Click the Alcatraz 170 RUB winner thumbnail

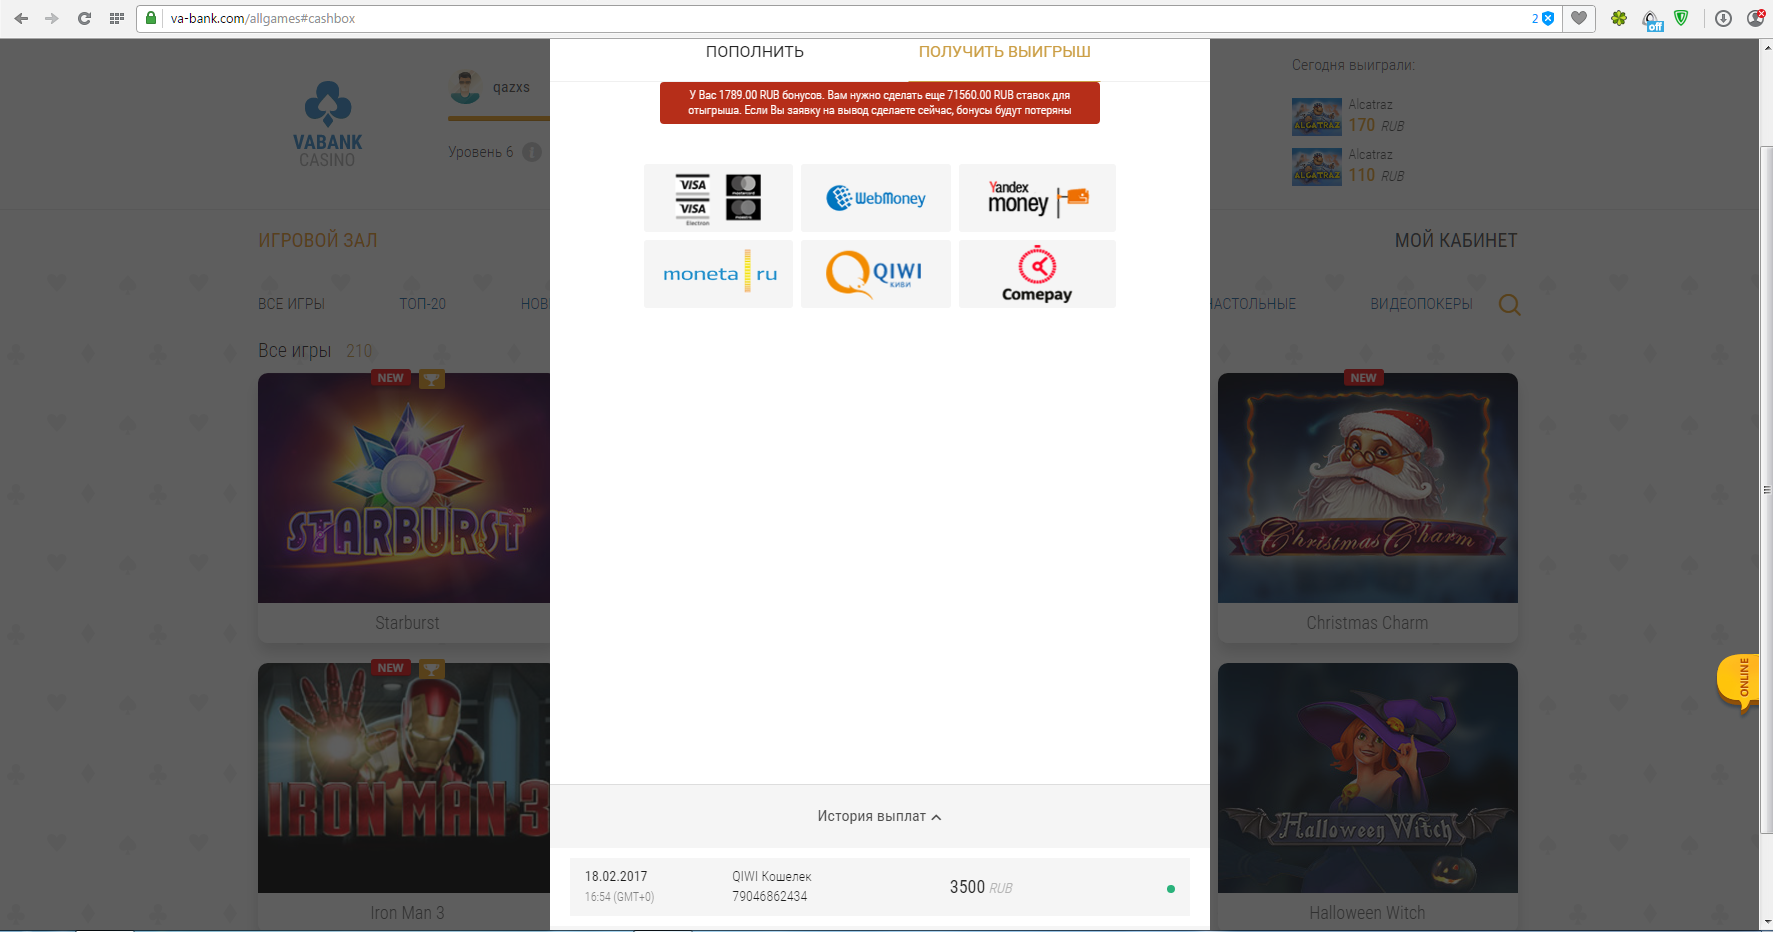(1317, 117)
